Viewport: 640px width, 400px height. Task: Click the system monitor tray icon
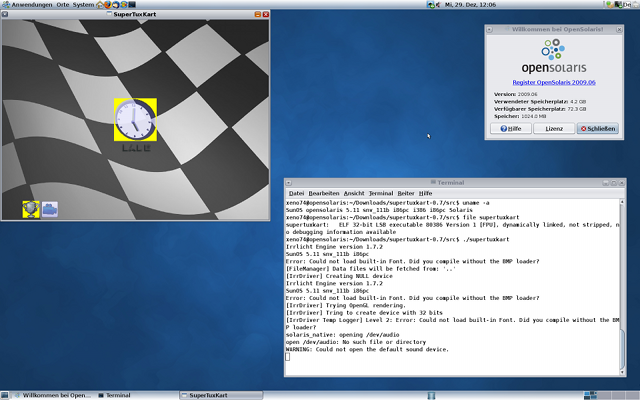(618, 4)
